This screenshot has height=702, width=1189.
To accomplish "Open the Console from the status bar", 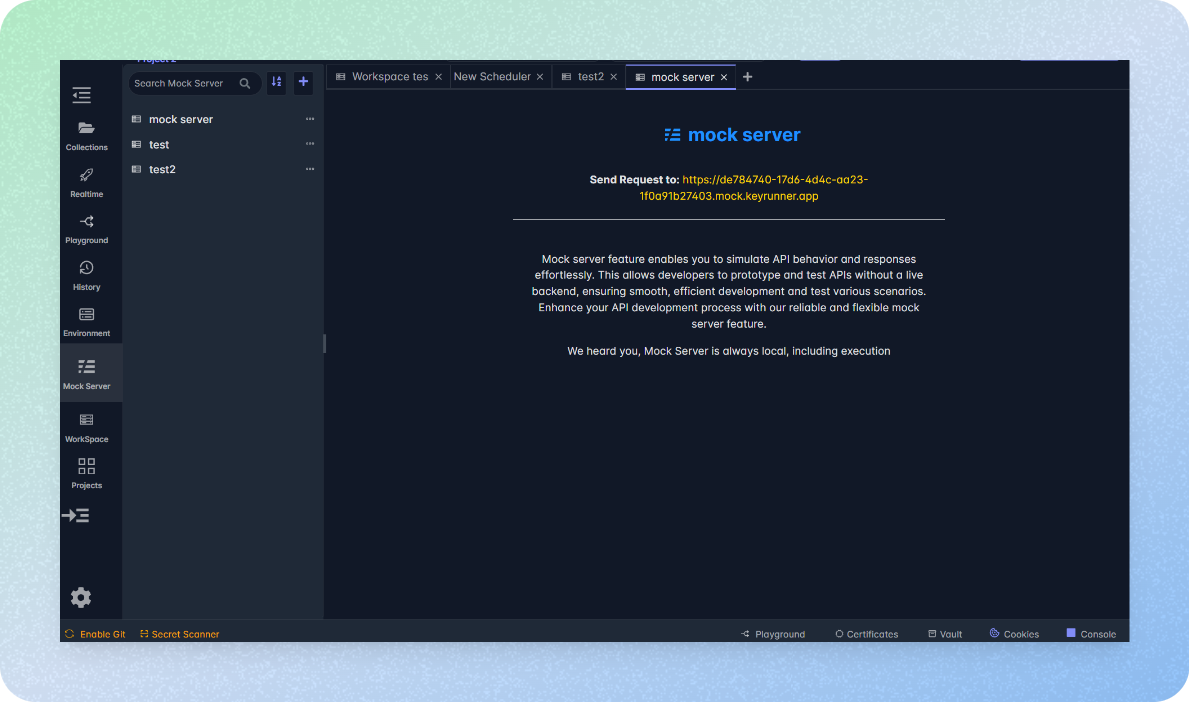I will [1091, 633].
